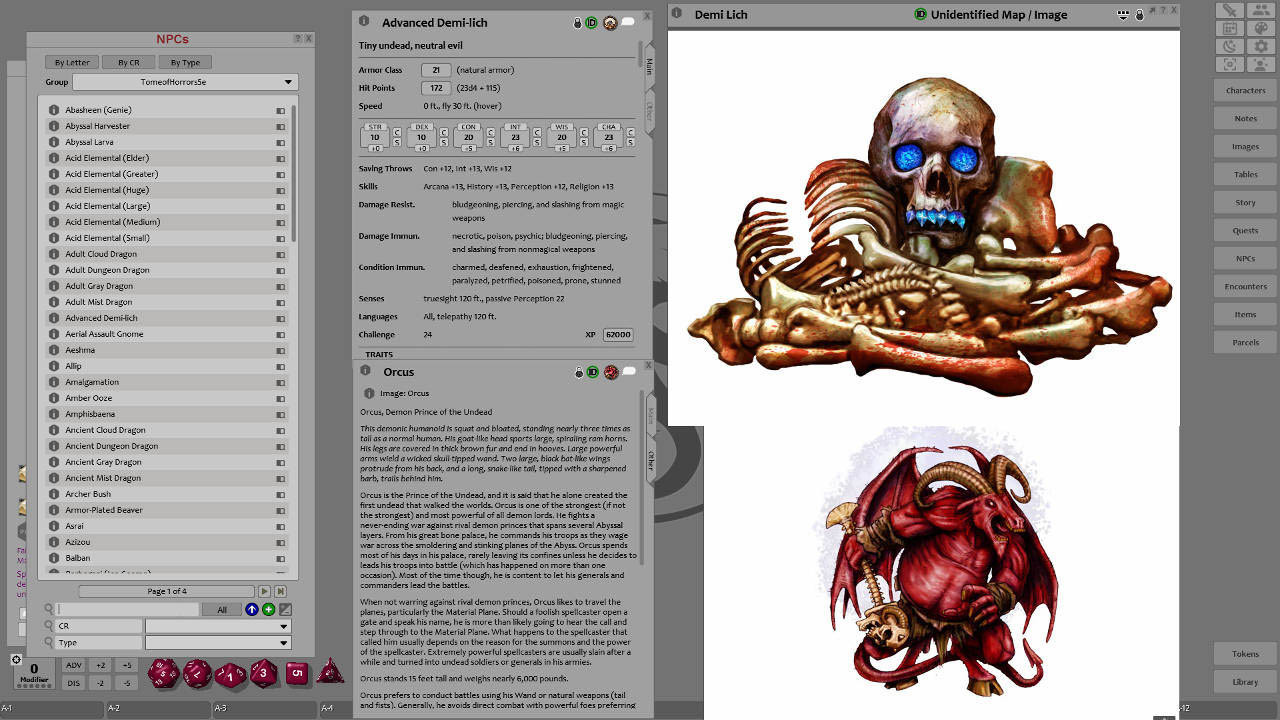Select the By CR sorting tab in NPCs
This screenshot has height=720, width=1280.
coord(128,62)
